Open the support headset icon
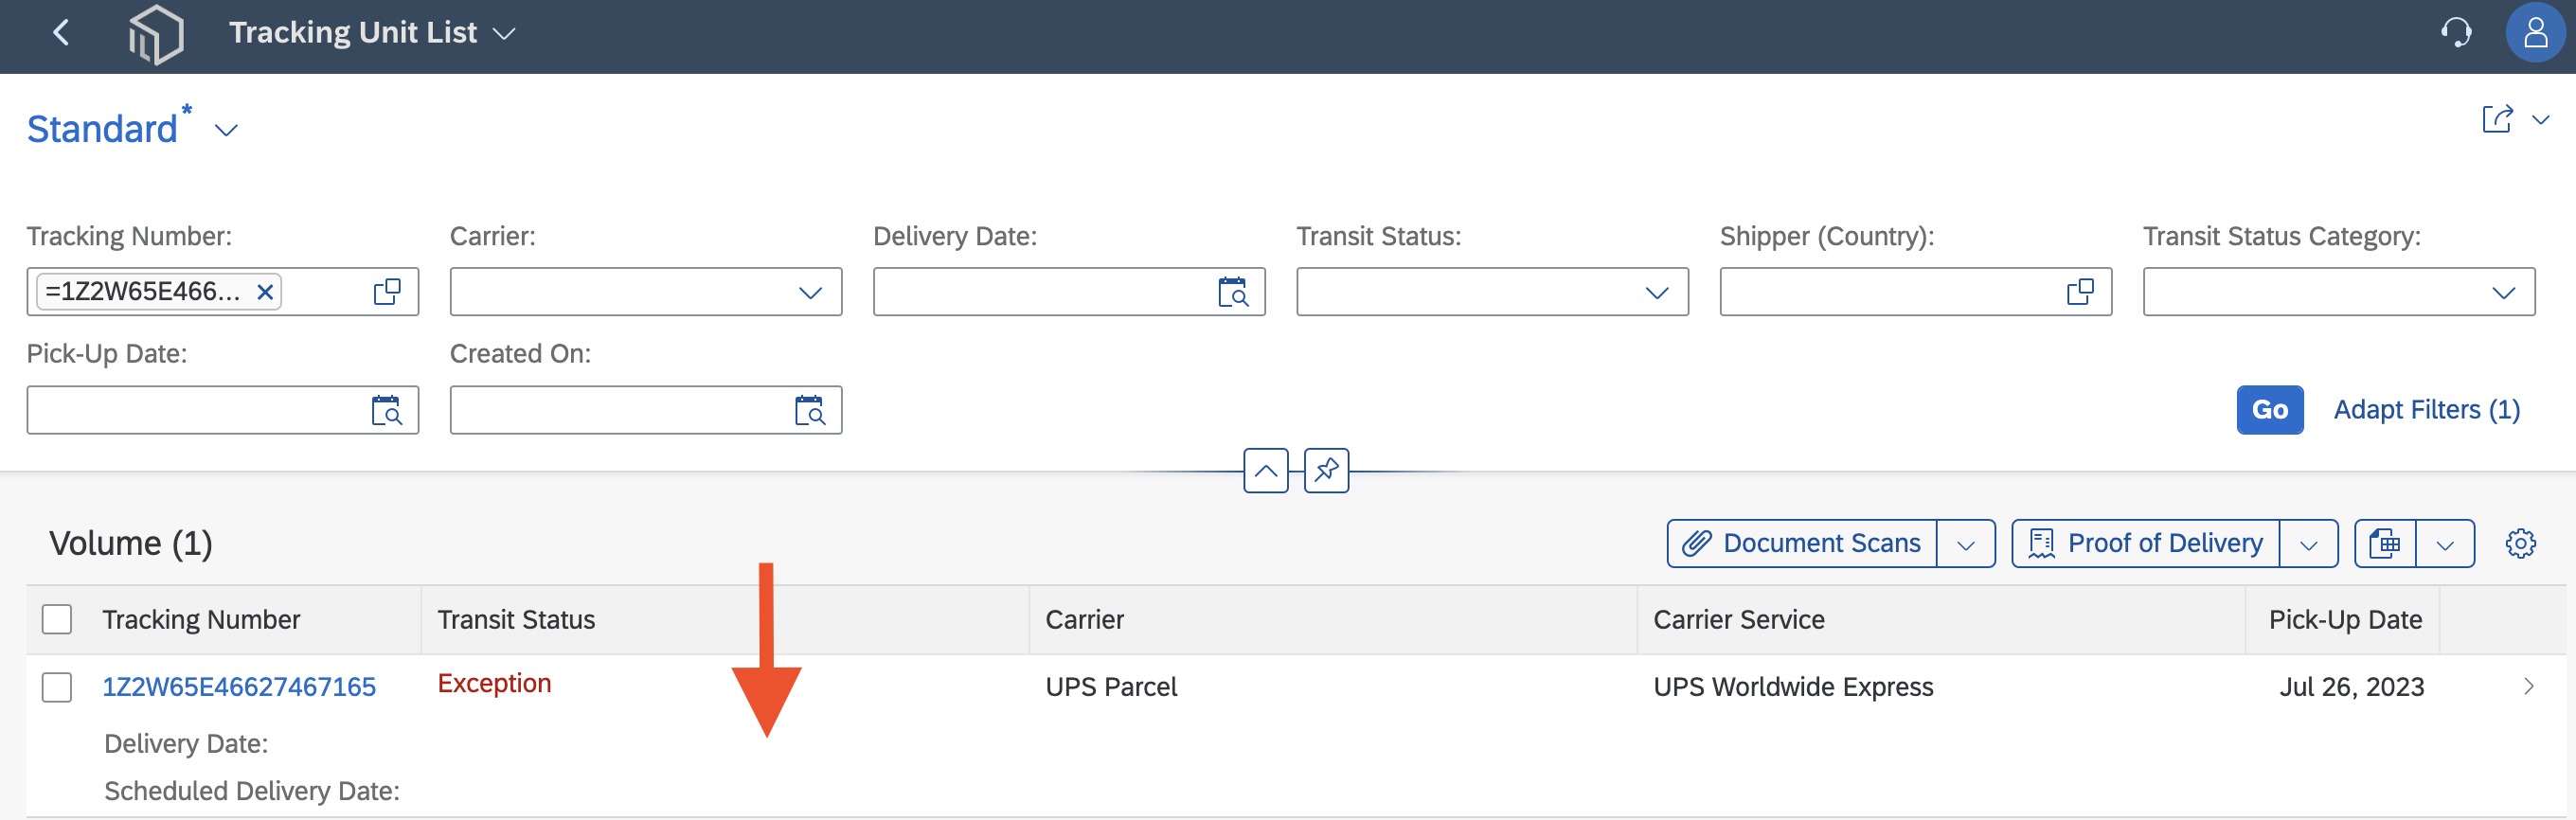This screenshot has height=820, width=2576. 2456,33
